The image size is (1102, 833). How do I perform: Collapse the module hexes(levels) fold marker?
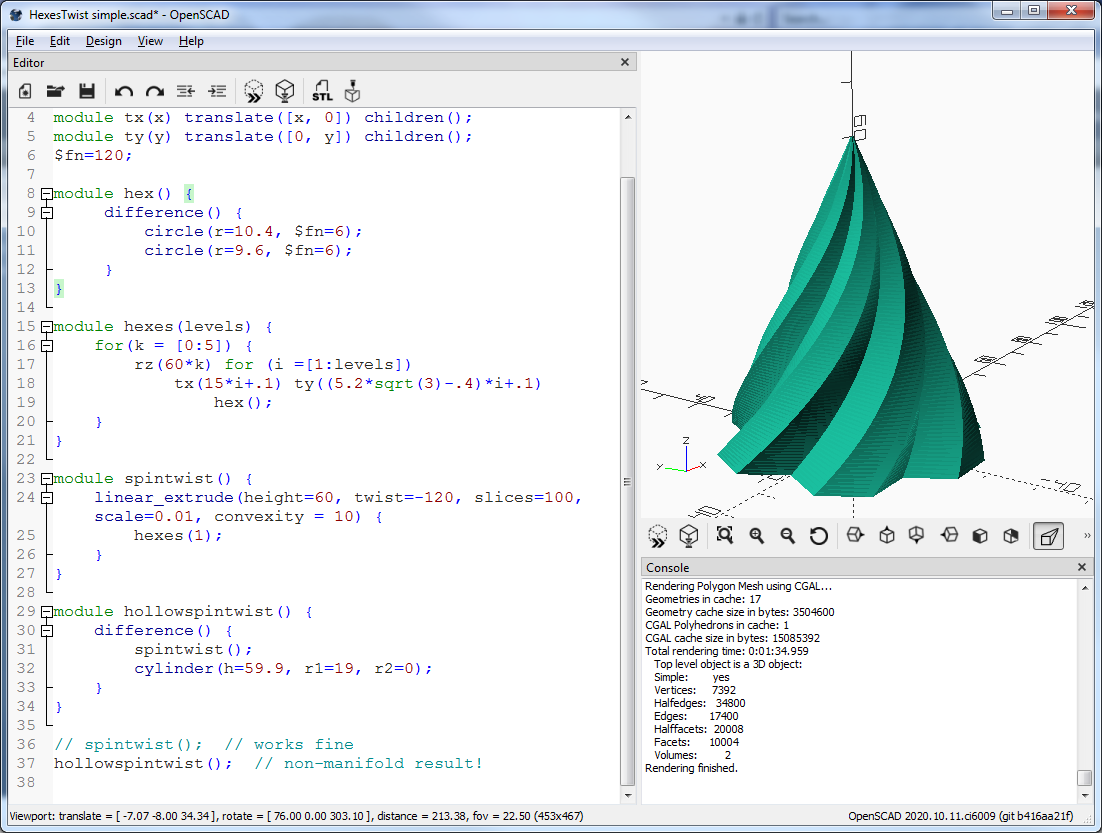[46, 327]
